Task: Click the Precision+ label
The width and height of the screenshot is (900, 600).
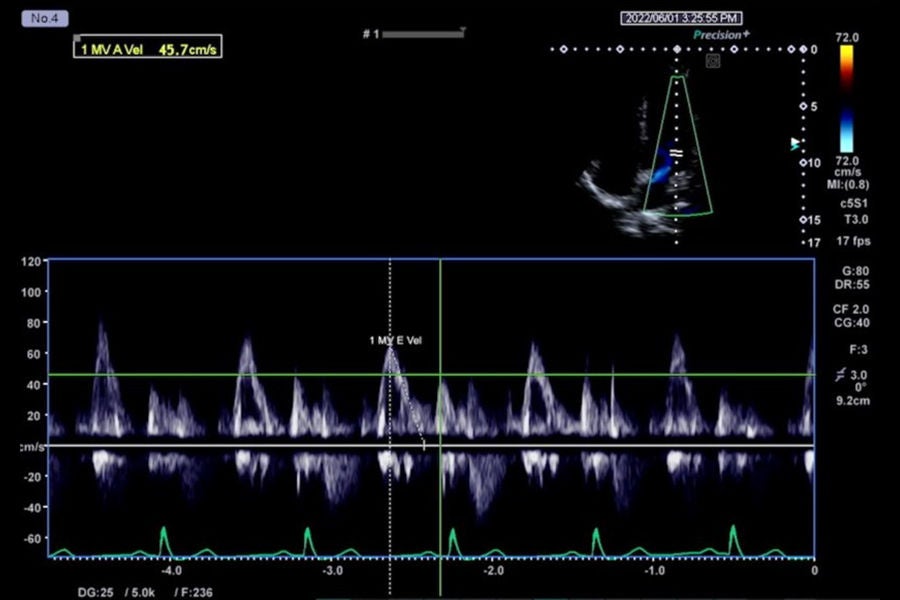Action: (x=721, y=35)
